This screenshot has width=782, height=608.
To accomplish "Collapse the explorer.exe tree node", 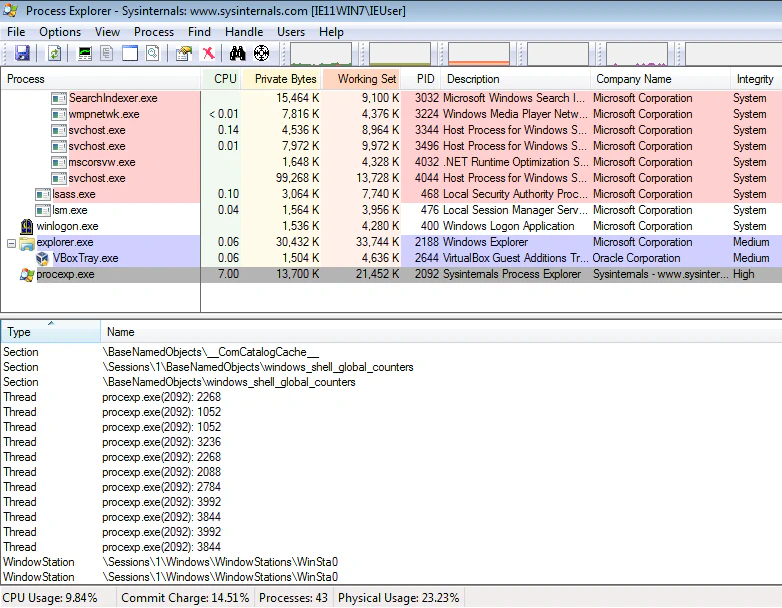I will (11, 243).
